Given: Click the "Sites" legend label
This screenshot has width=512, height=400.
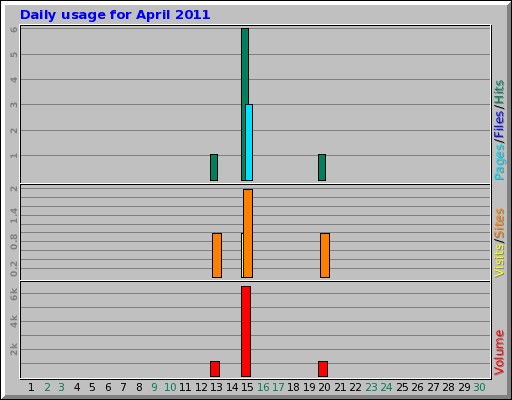Looking at the screenshot, I should tap(499, 223).
